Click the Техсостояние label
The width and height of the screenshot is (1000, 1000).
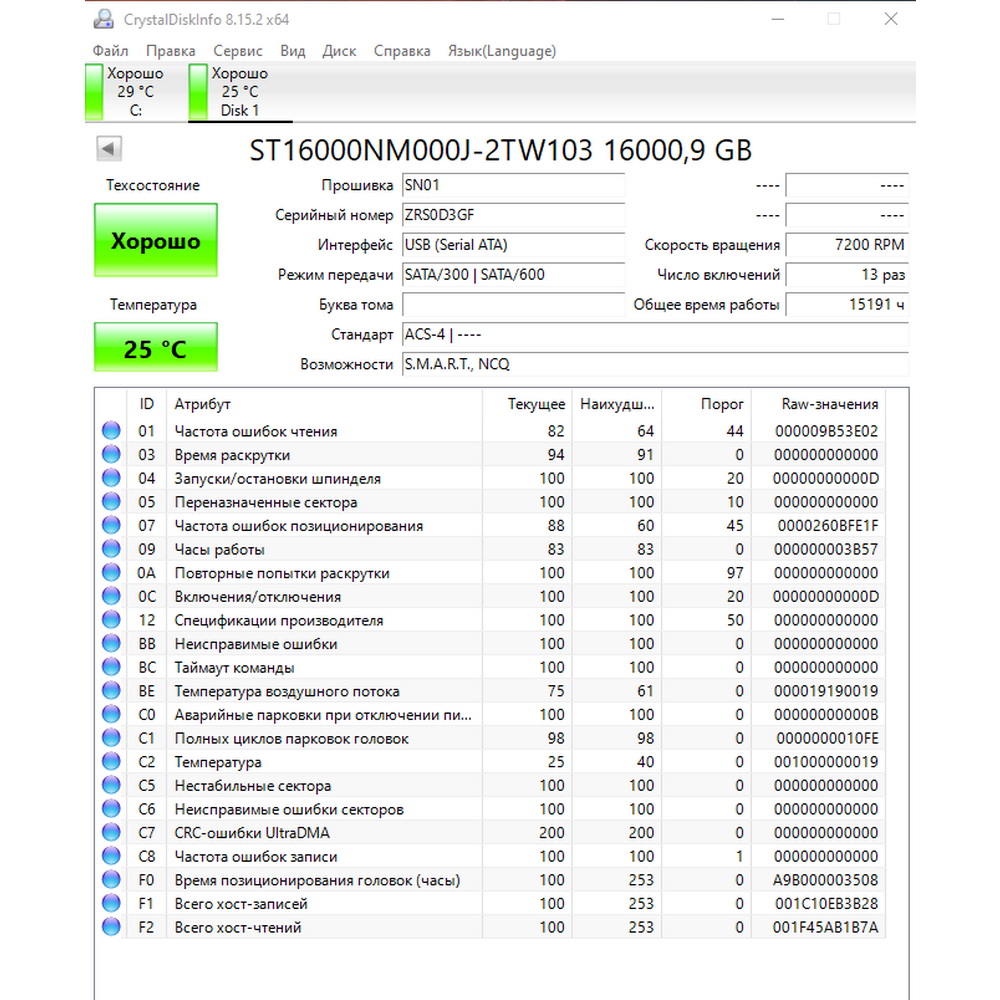[153, 185]
